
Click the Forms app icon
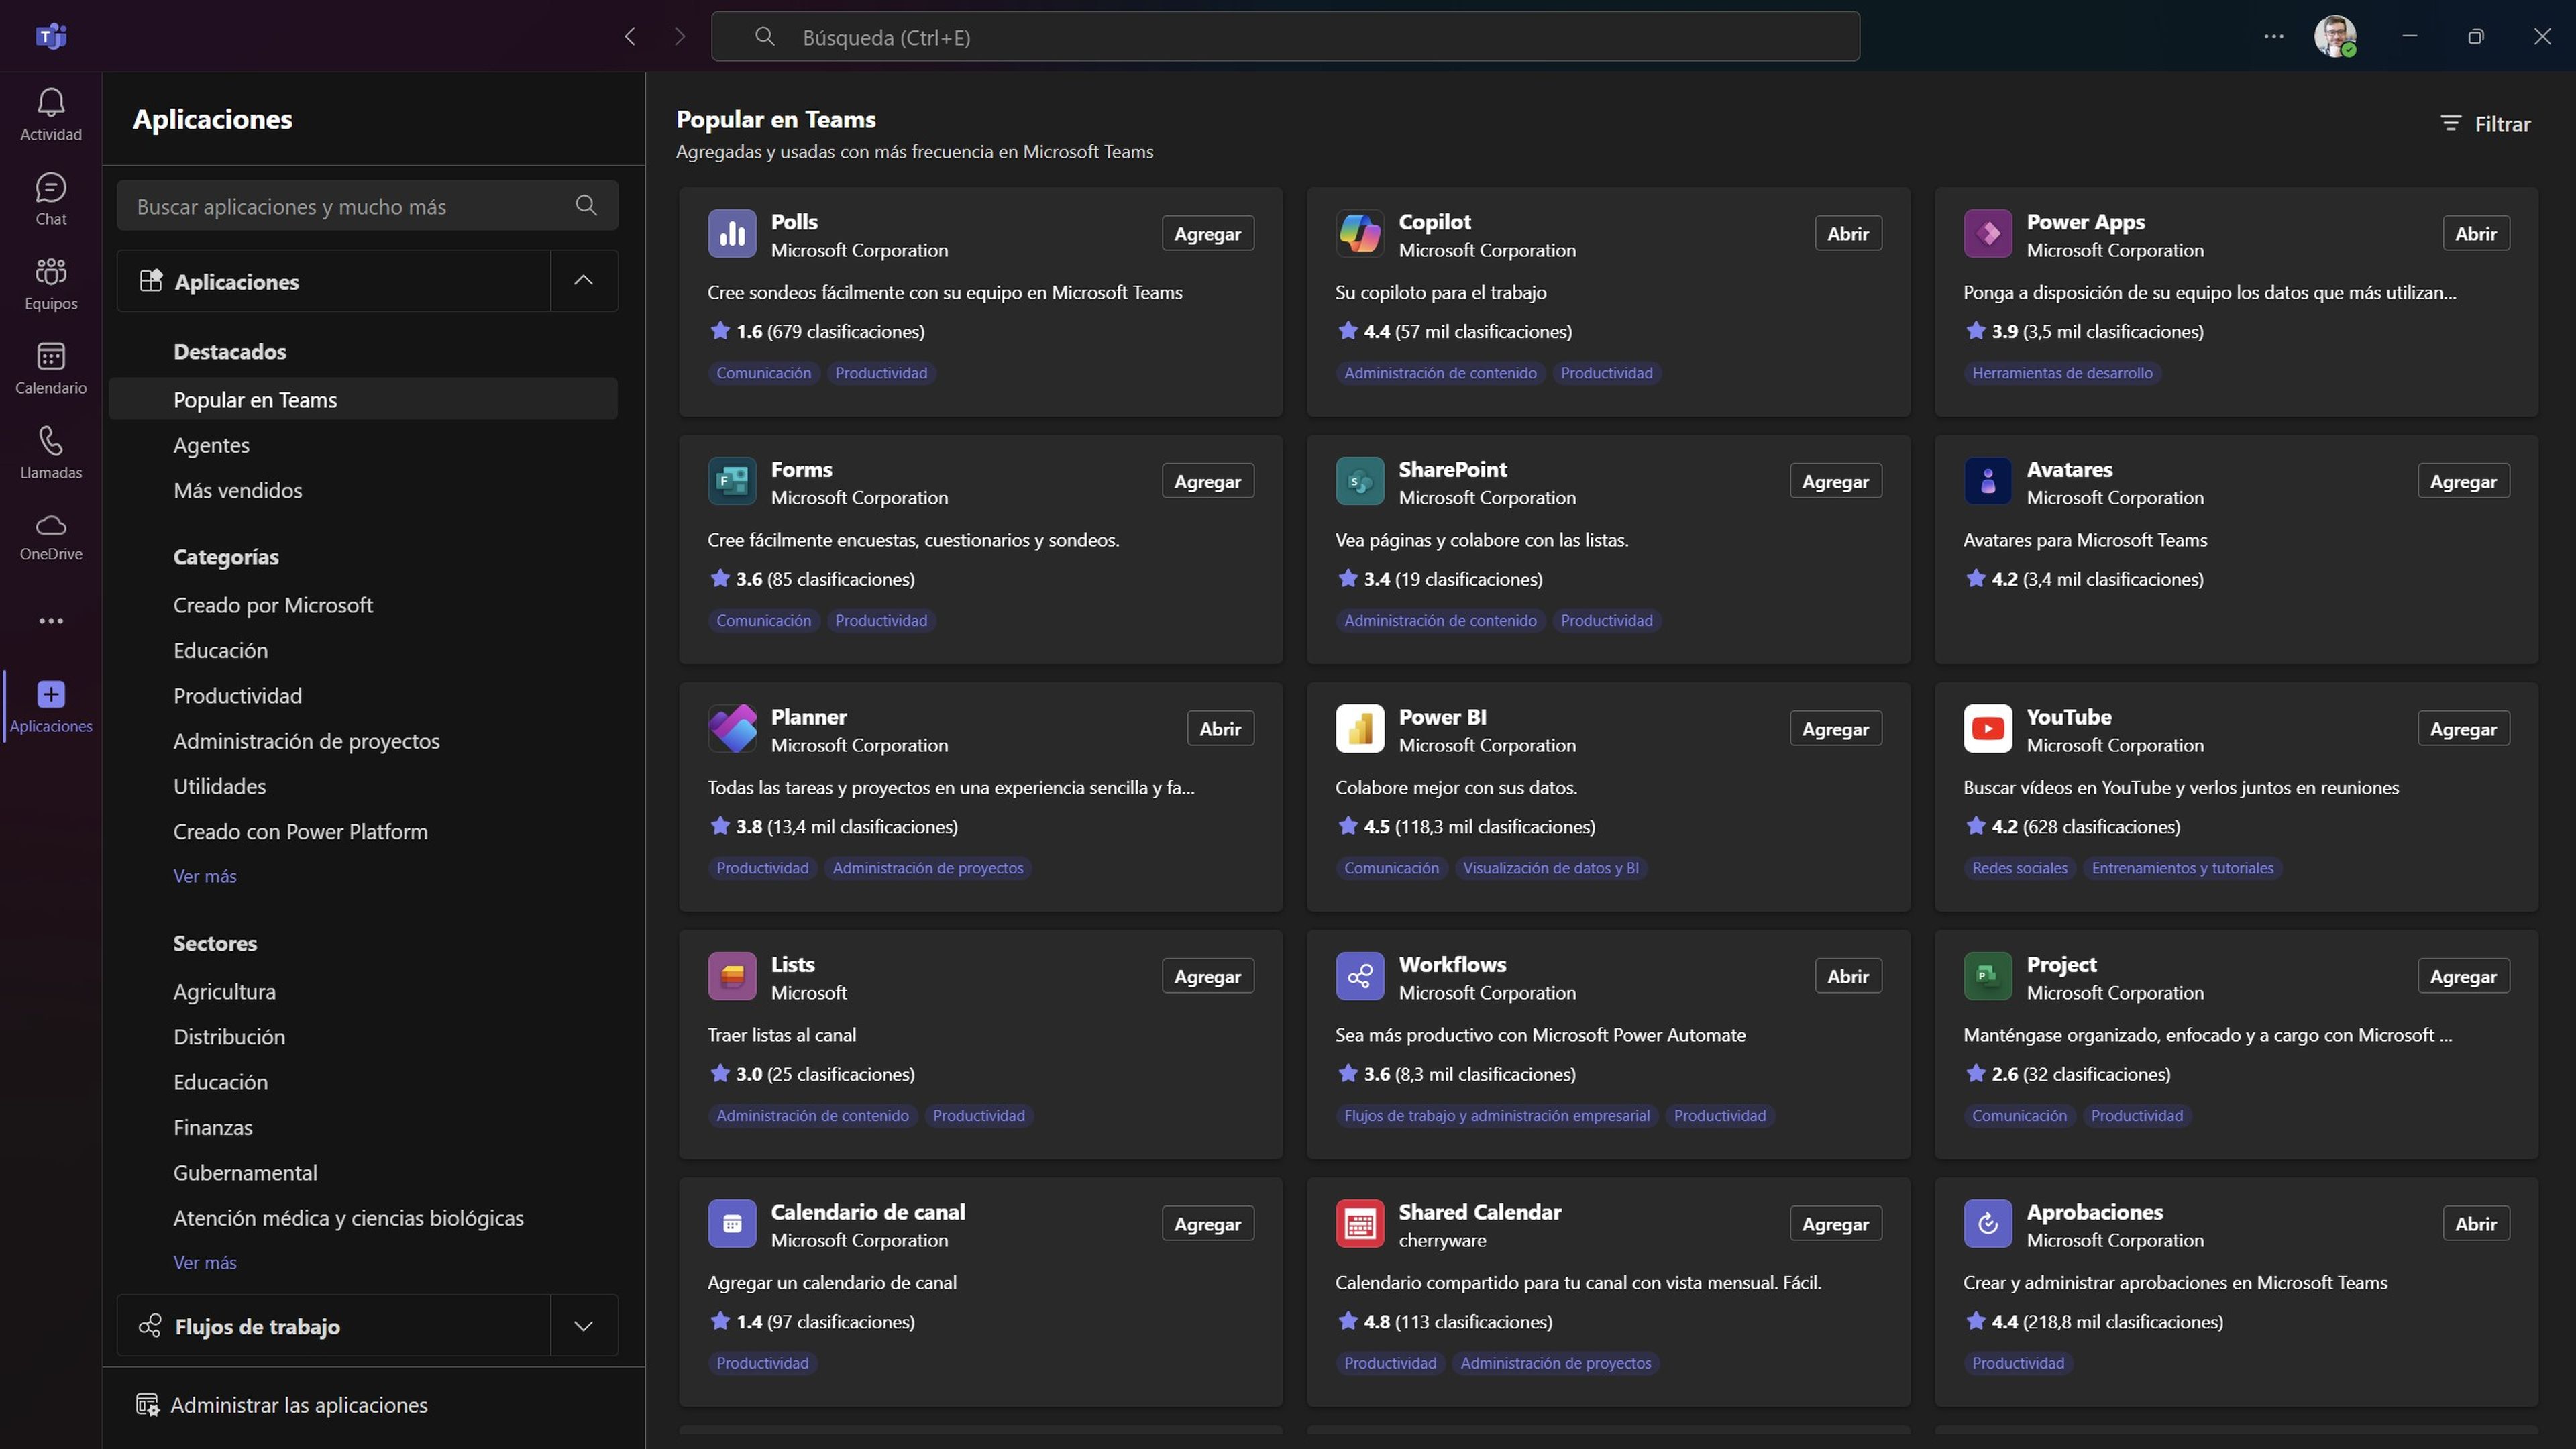pos(732,481)
